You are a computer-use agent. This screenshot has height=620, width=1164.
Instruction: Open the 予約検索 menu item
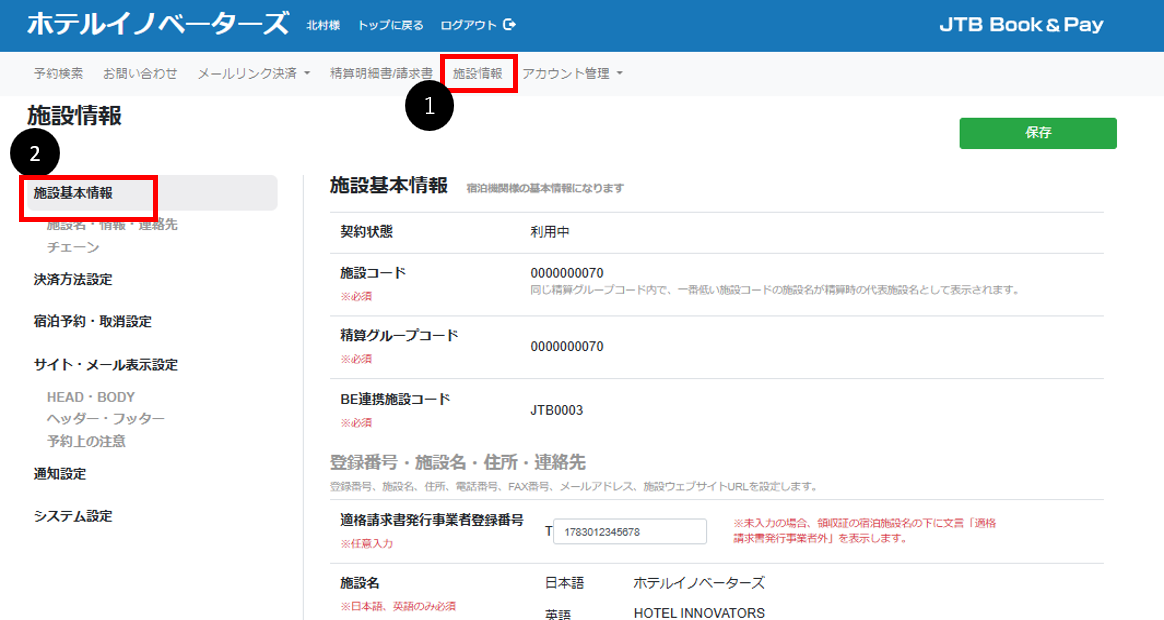coord(59,74)
